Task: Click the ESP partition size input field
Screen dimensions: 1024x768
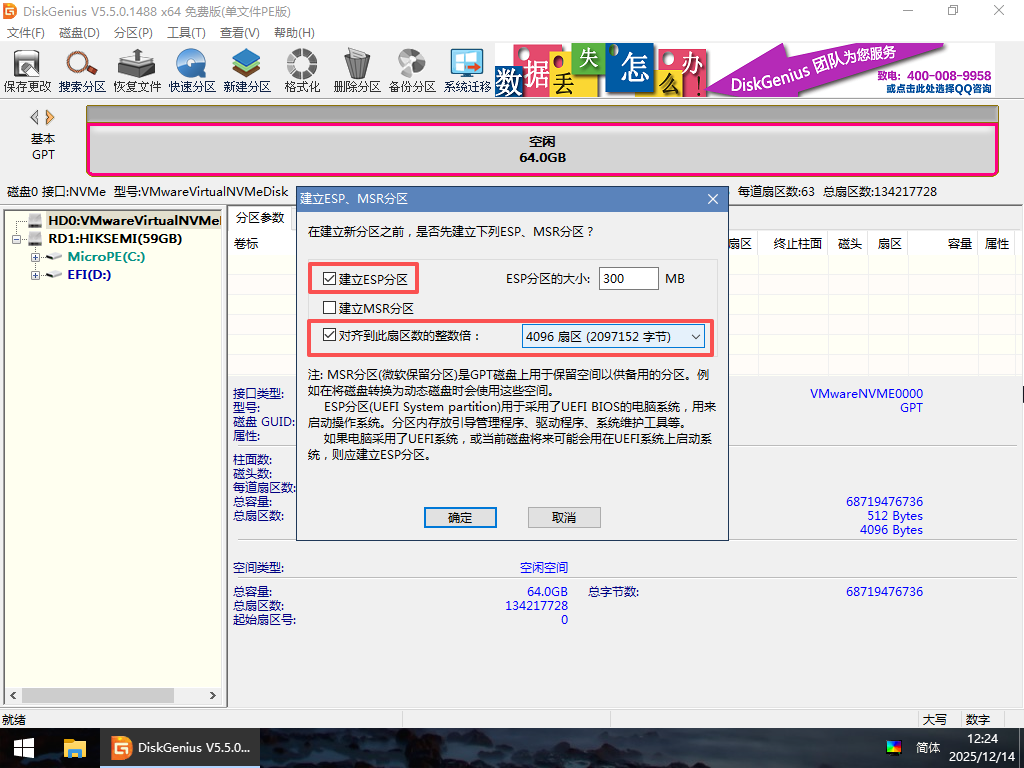Action: coord(628,279)
